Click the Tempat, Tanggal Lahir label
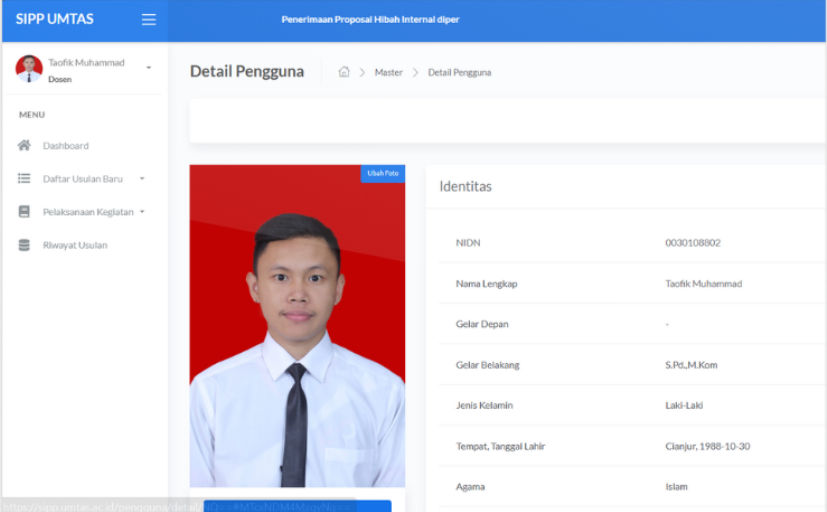Screen dimensions: 827x512 pyautogui.click(x=500, y=446)
